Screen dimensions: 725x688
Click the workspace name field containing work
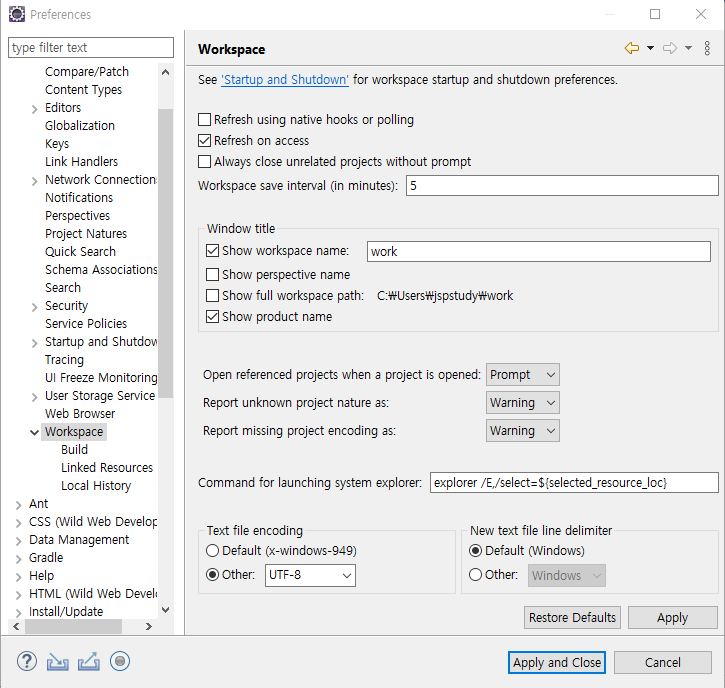539,252
